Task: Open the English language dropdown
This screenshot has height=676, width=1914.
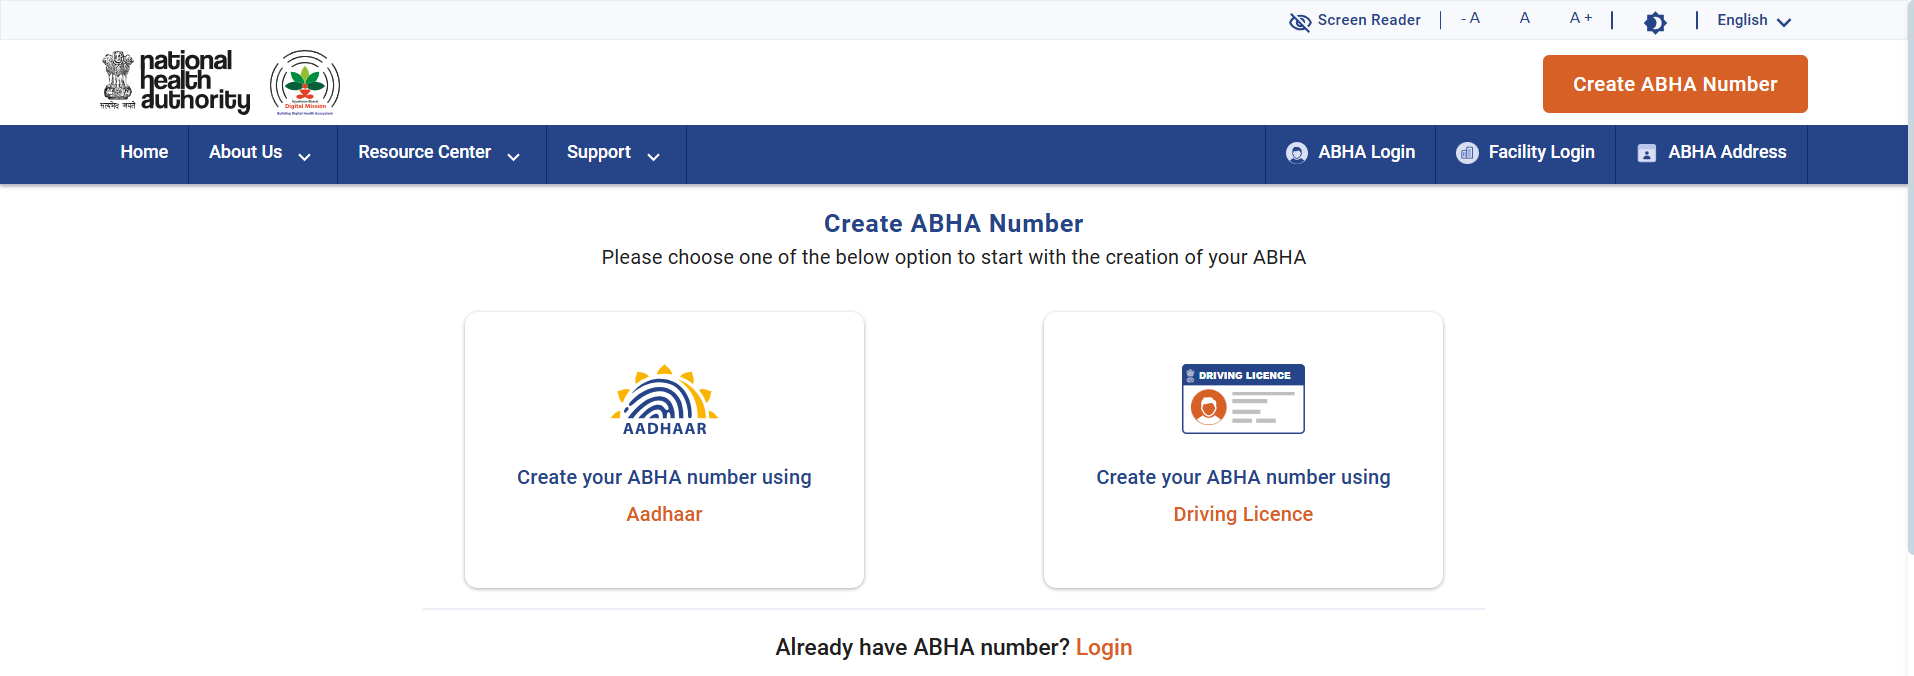Action: pos(1754,20)
